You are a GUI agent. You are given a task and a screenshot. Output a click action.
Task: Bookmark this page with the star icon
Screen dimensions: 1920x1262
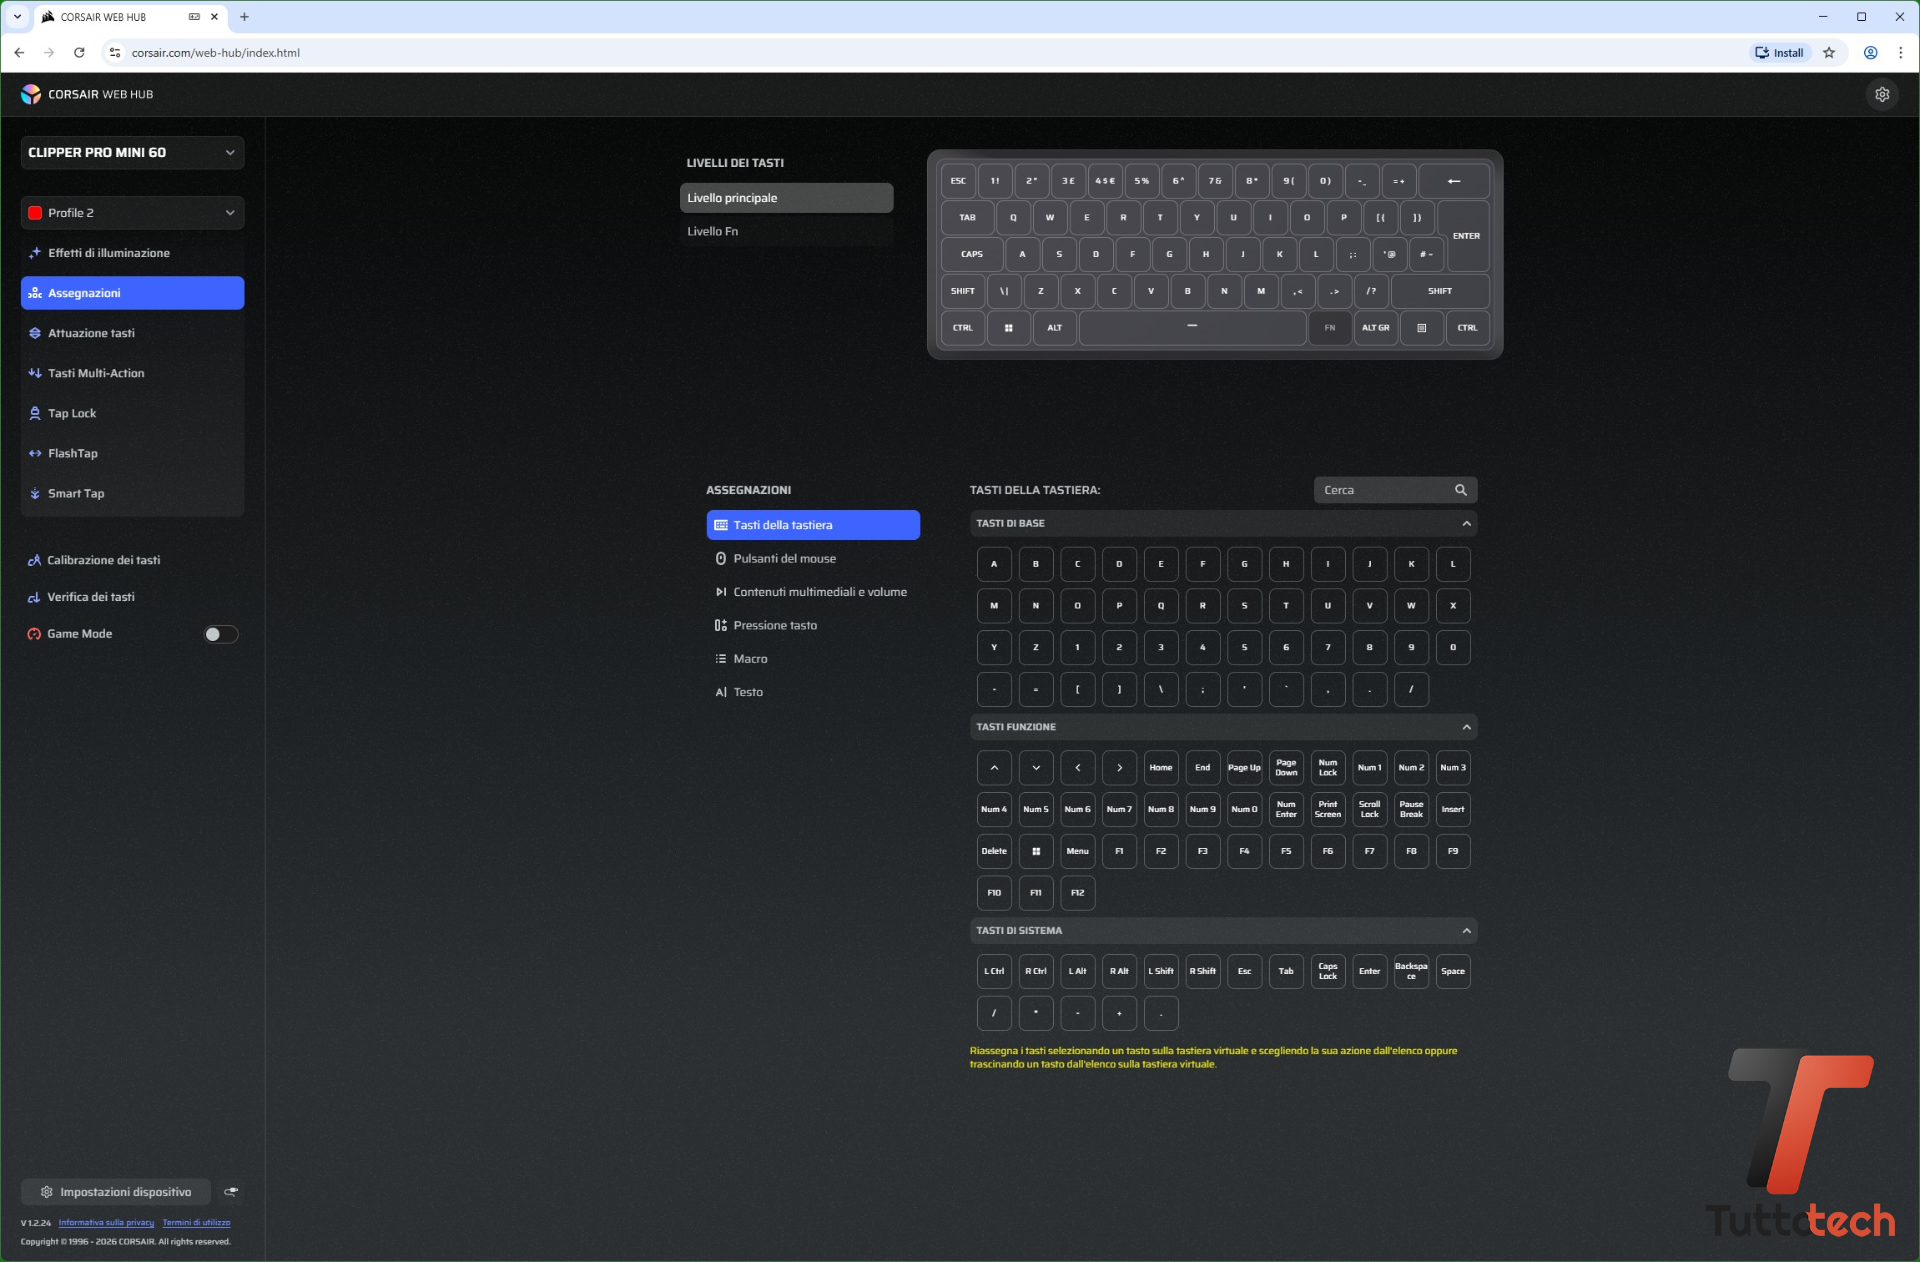1829,53
